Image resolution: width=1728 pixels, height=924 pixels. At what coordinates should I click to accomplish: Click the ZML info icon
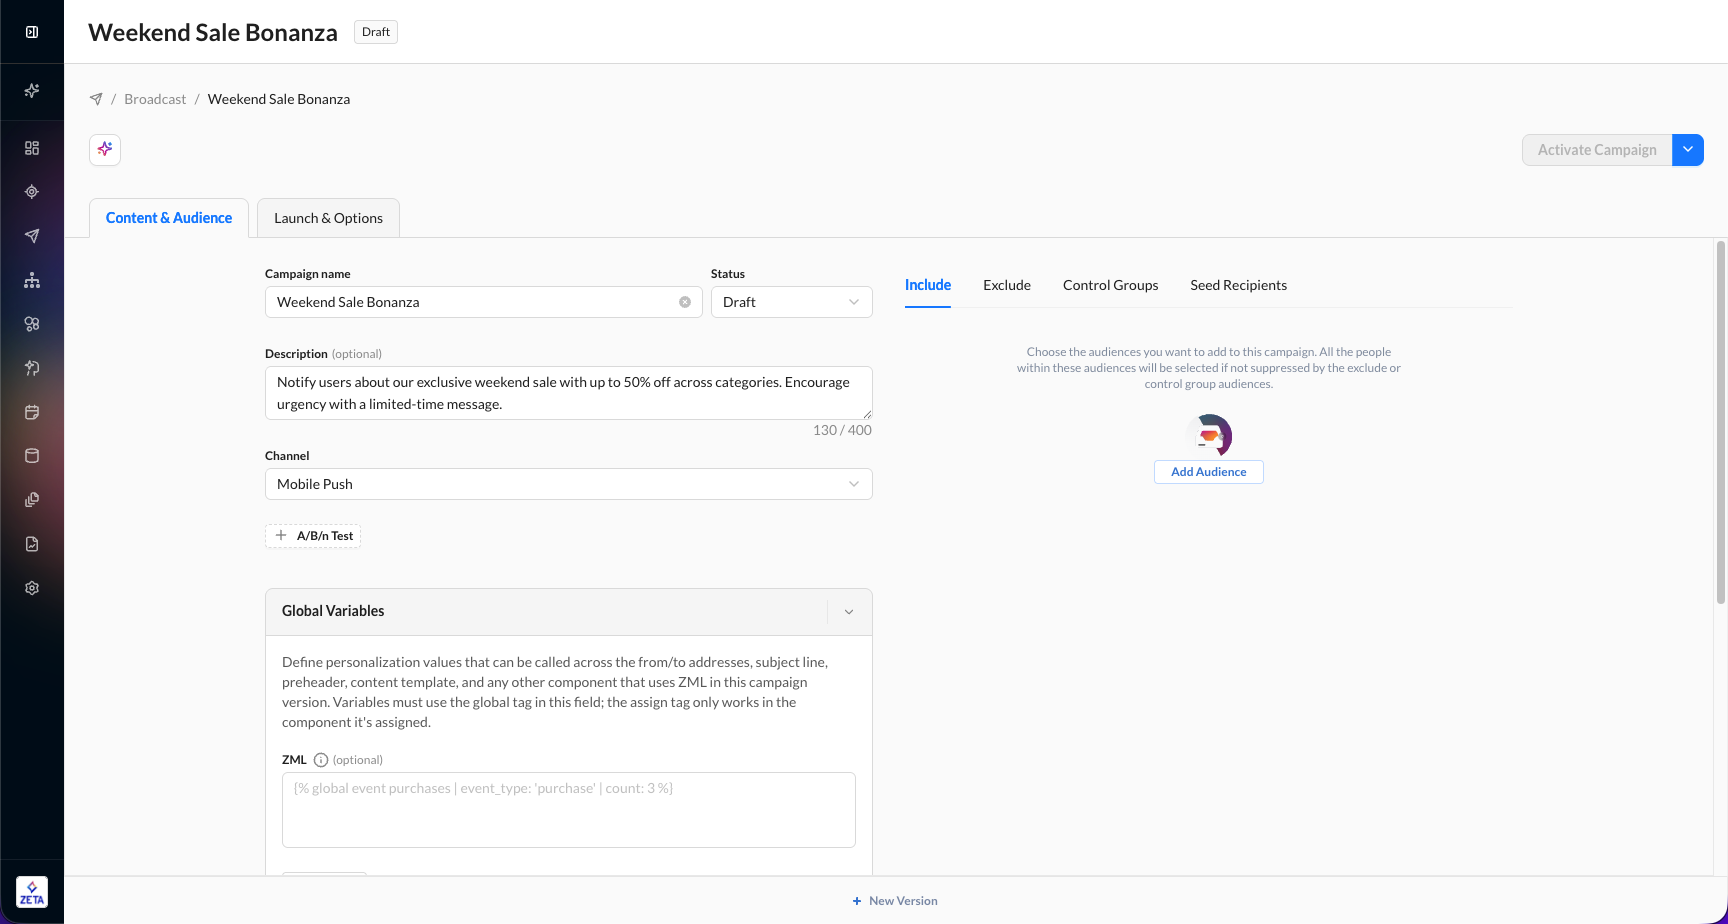[321, 760]
